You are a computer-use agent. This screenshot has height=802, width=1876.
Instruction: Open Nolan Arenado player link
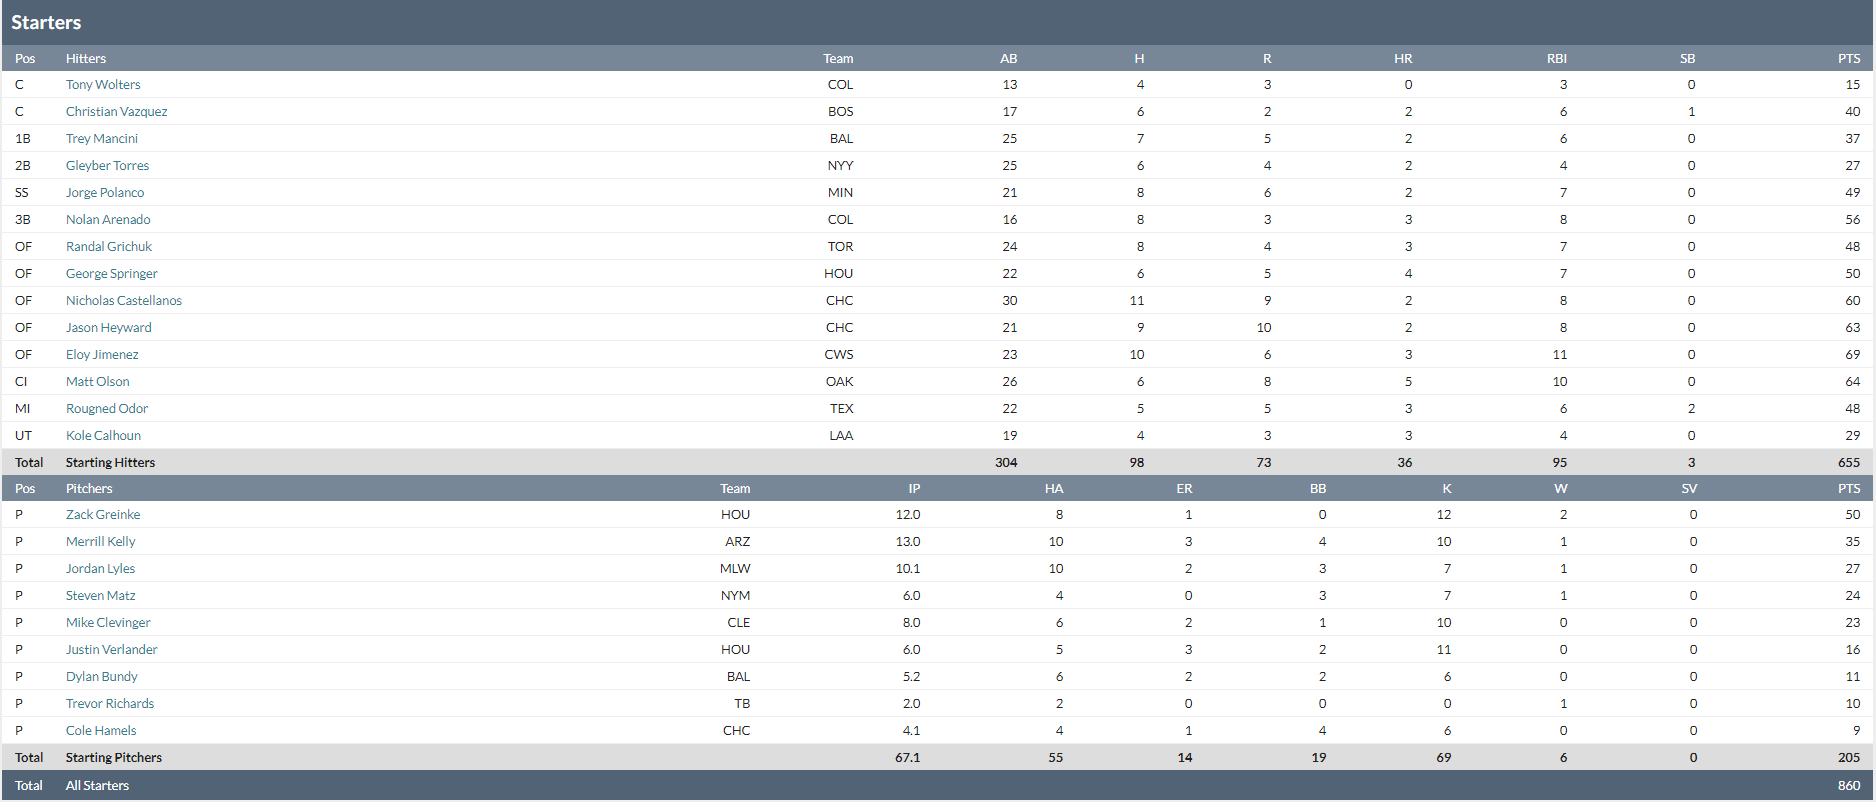[x=108, y=220]
